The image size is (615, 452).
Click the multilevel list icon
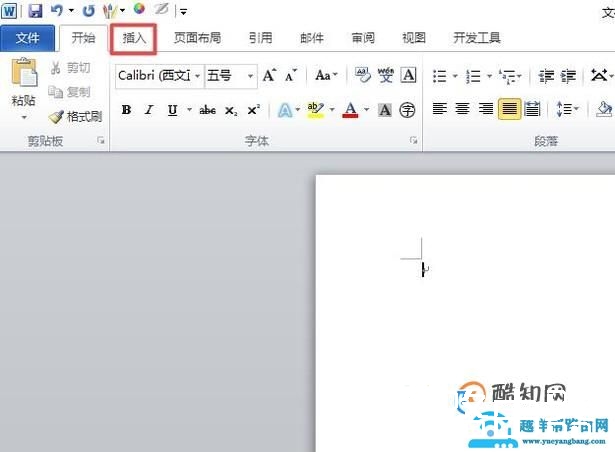[508, 76]
